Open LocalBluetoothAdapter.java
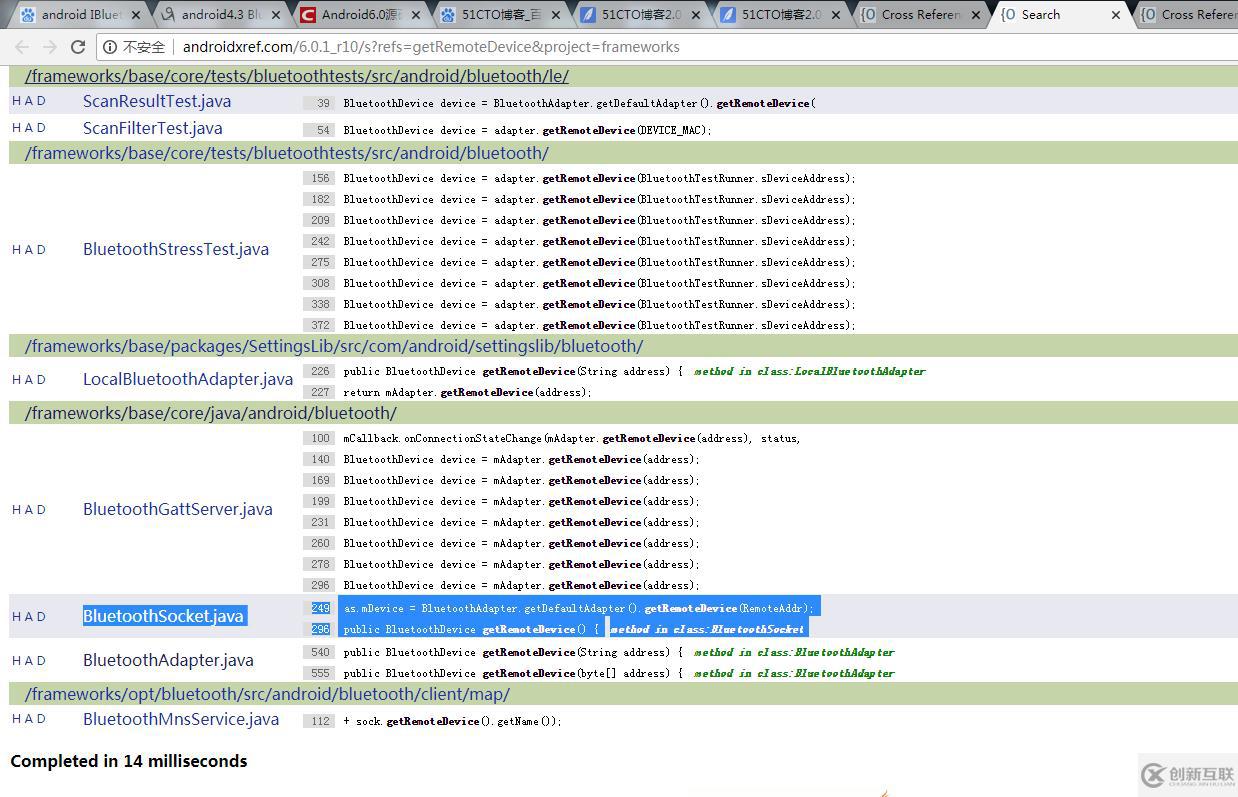This screenshot has height=797, width=1238. pyautogui.click(x=188, y=379)
